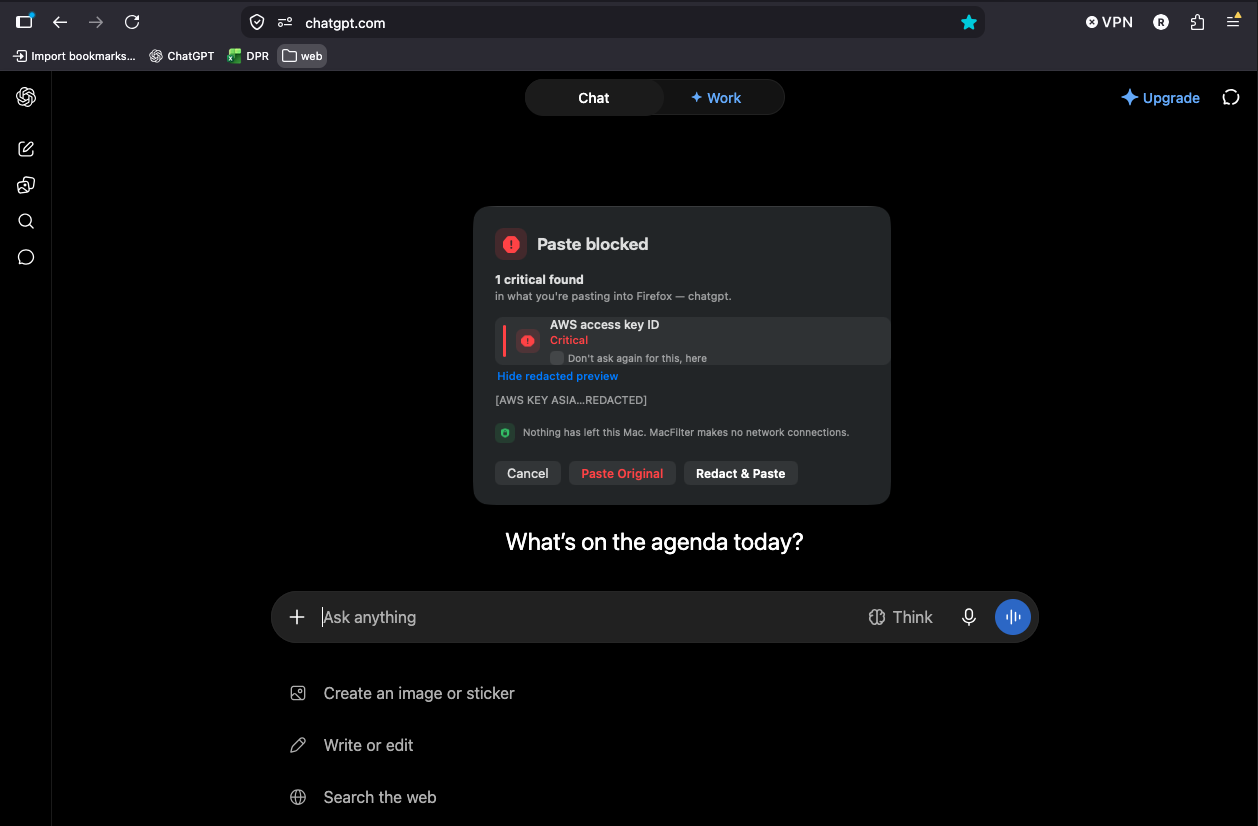Reload the chatgpt.com page

click(x=132, y=22)
